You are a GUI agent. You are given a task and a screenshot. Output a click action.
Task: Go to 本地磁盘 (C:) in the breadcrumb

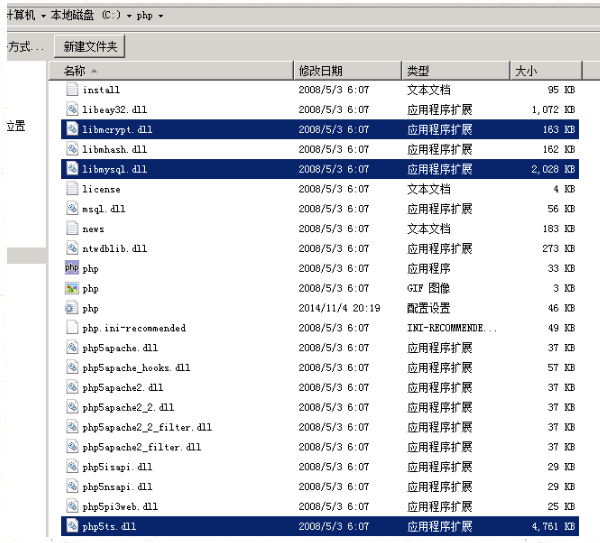click(85, 16)
